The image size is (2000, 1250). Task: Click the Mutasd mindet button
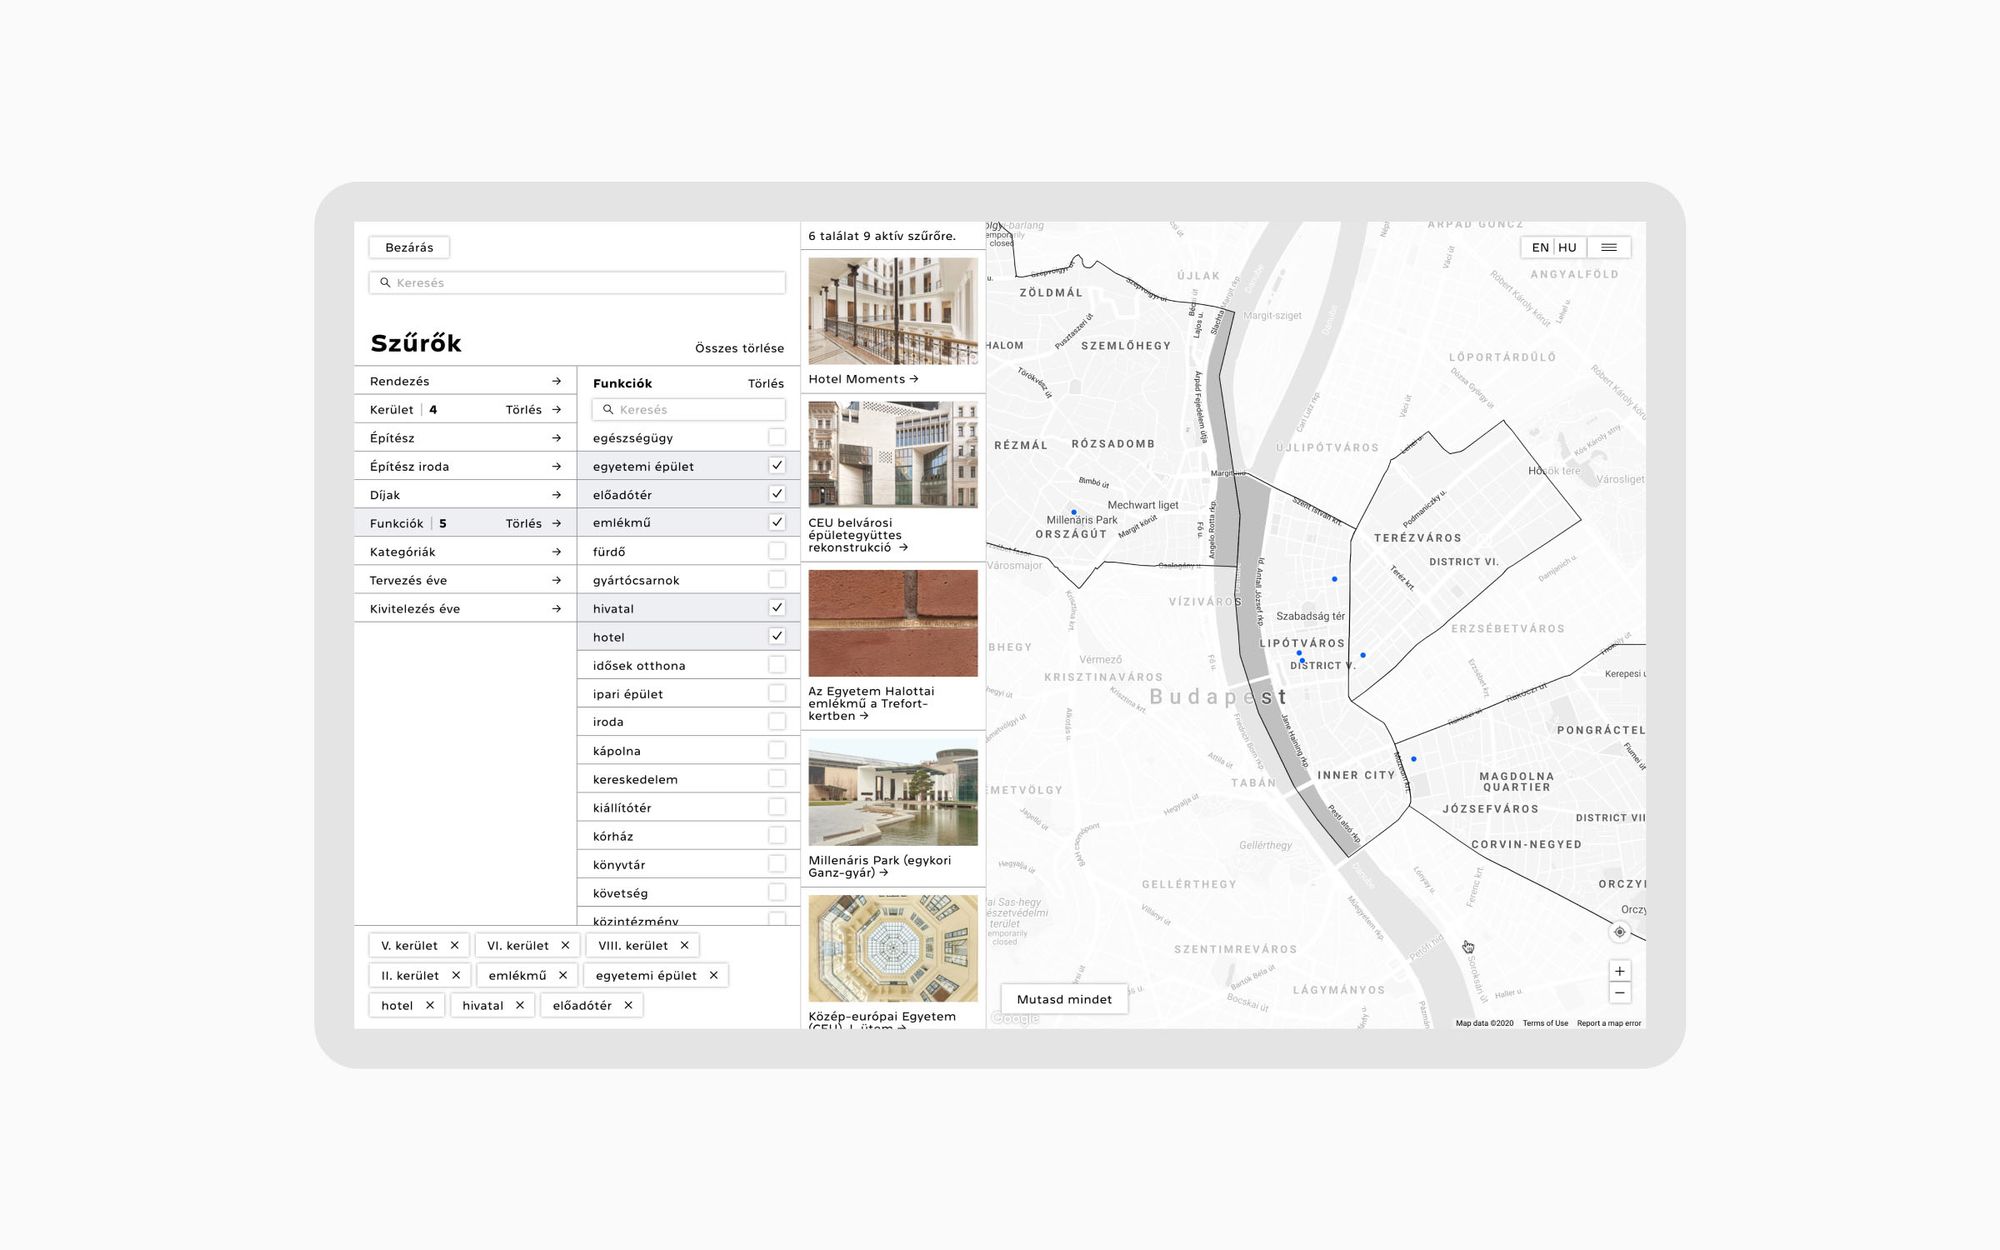1063,998
